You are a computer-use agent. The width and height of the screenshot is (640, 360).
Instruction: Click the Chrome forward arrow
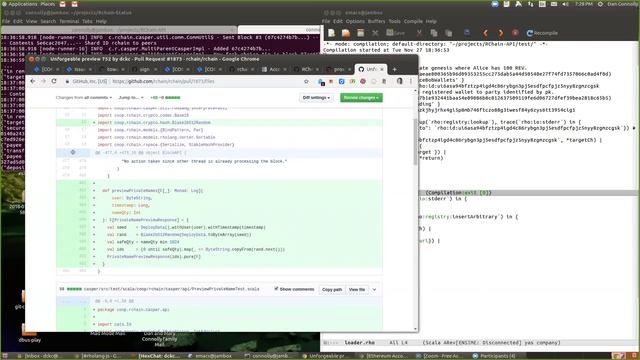43,81
